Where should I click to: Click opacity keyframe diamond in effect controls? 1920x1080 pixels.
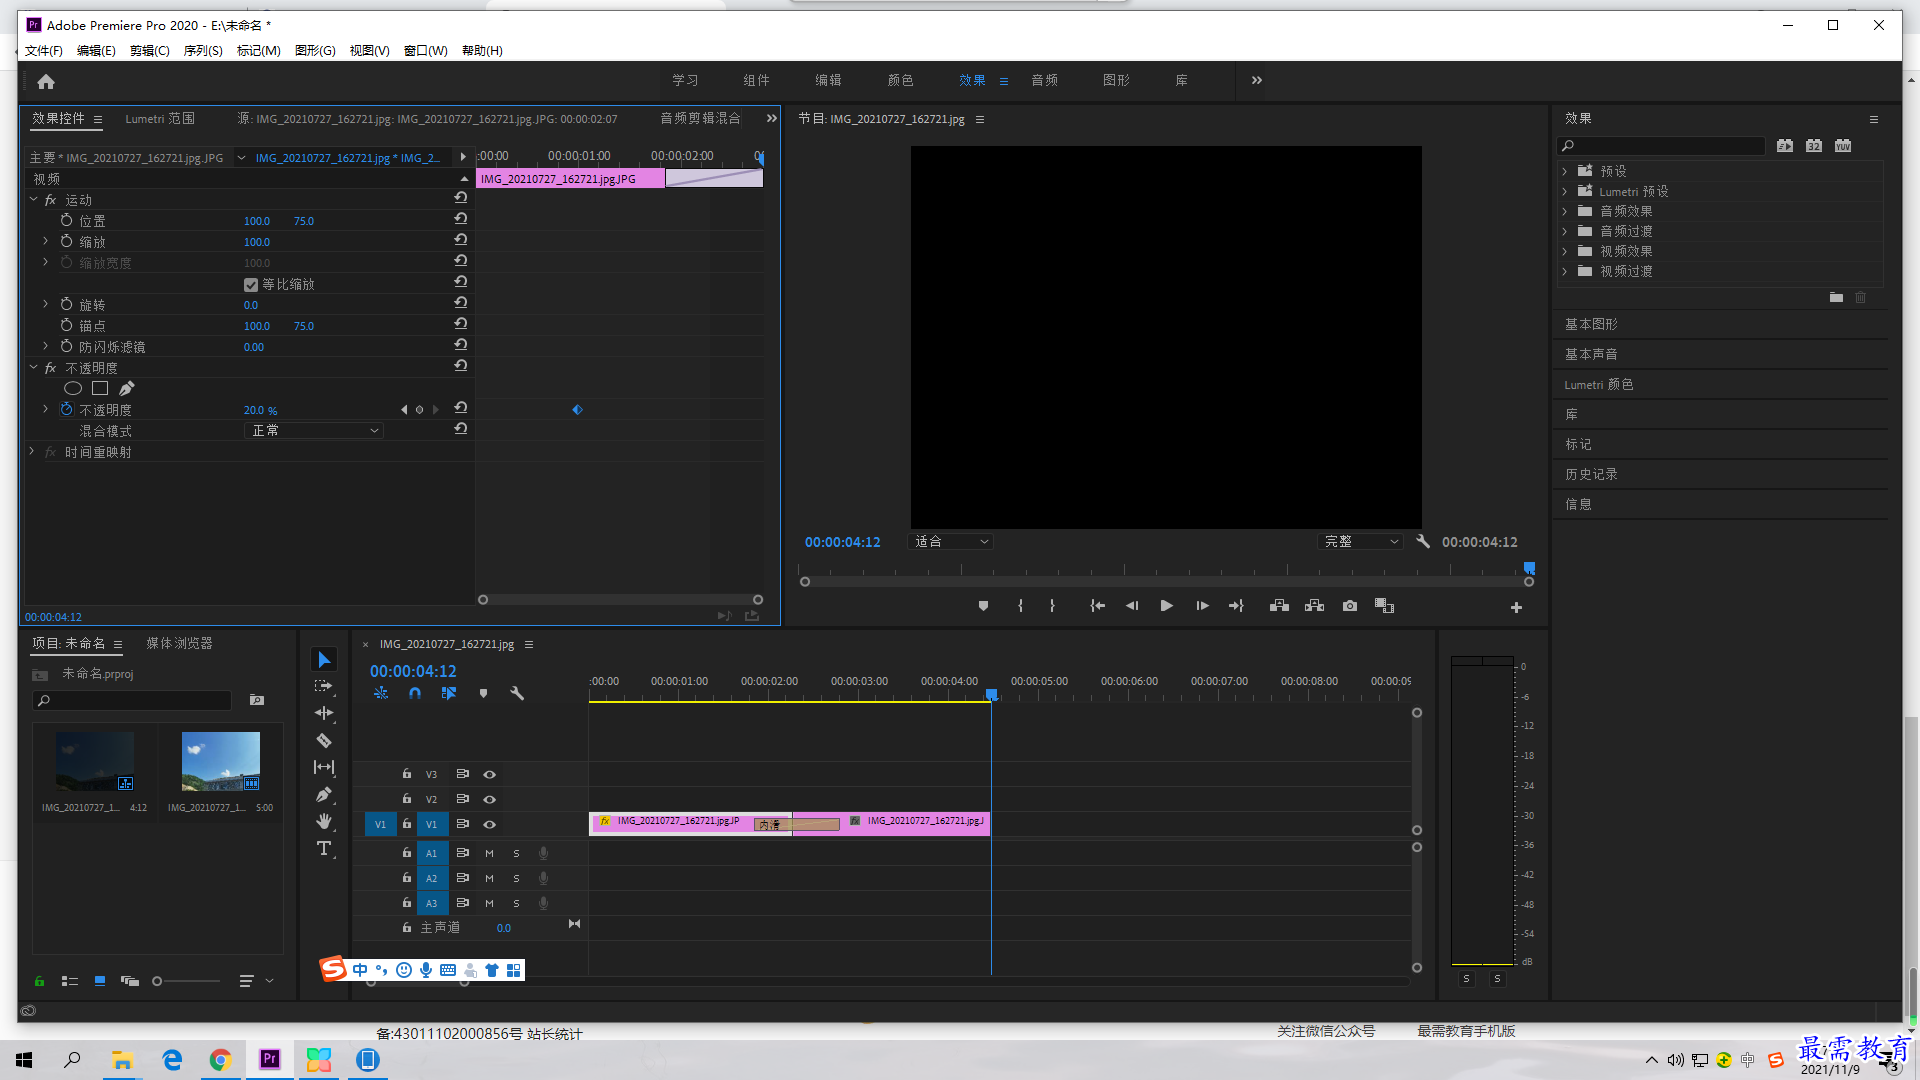pyautogui.click(x=577, y=409)
